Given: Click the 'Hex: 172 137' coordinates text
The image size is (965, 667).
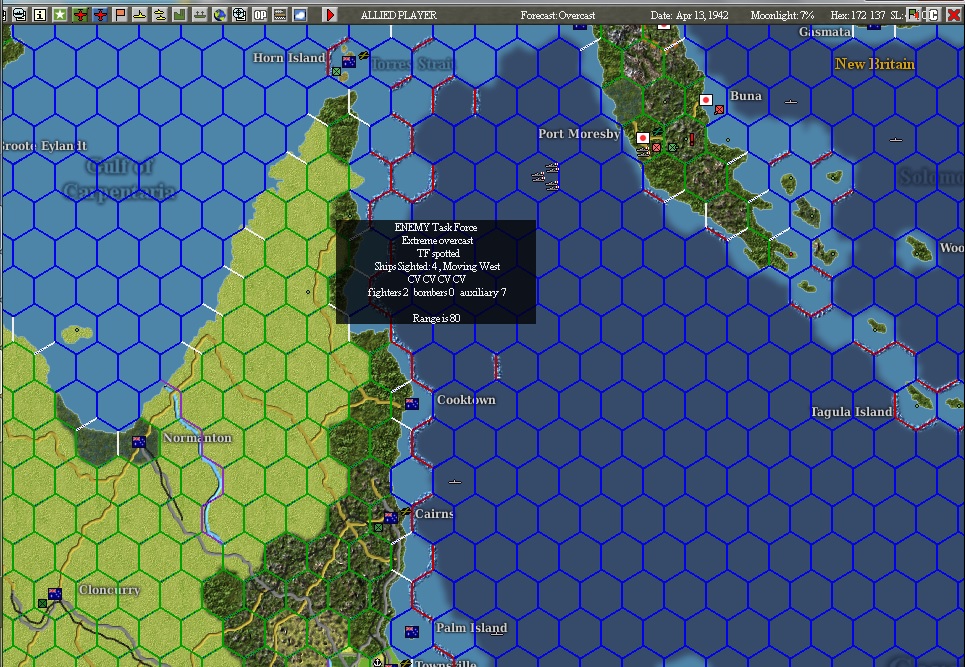Looking at the screenshot, I should coord(858,15).
